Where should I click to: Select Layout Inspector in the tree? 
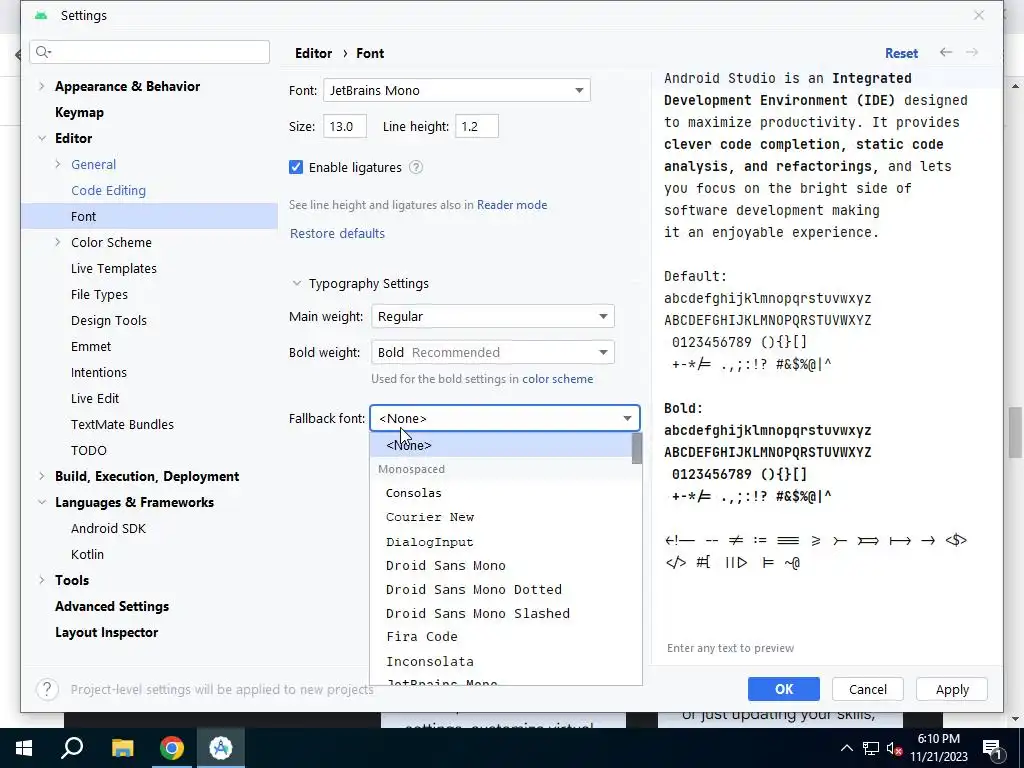click(x=106, y=632)
